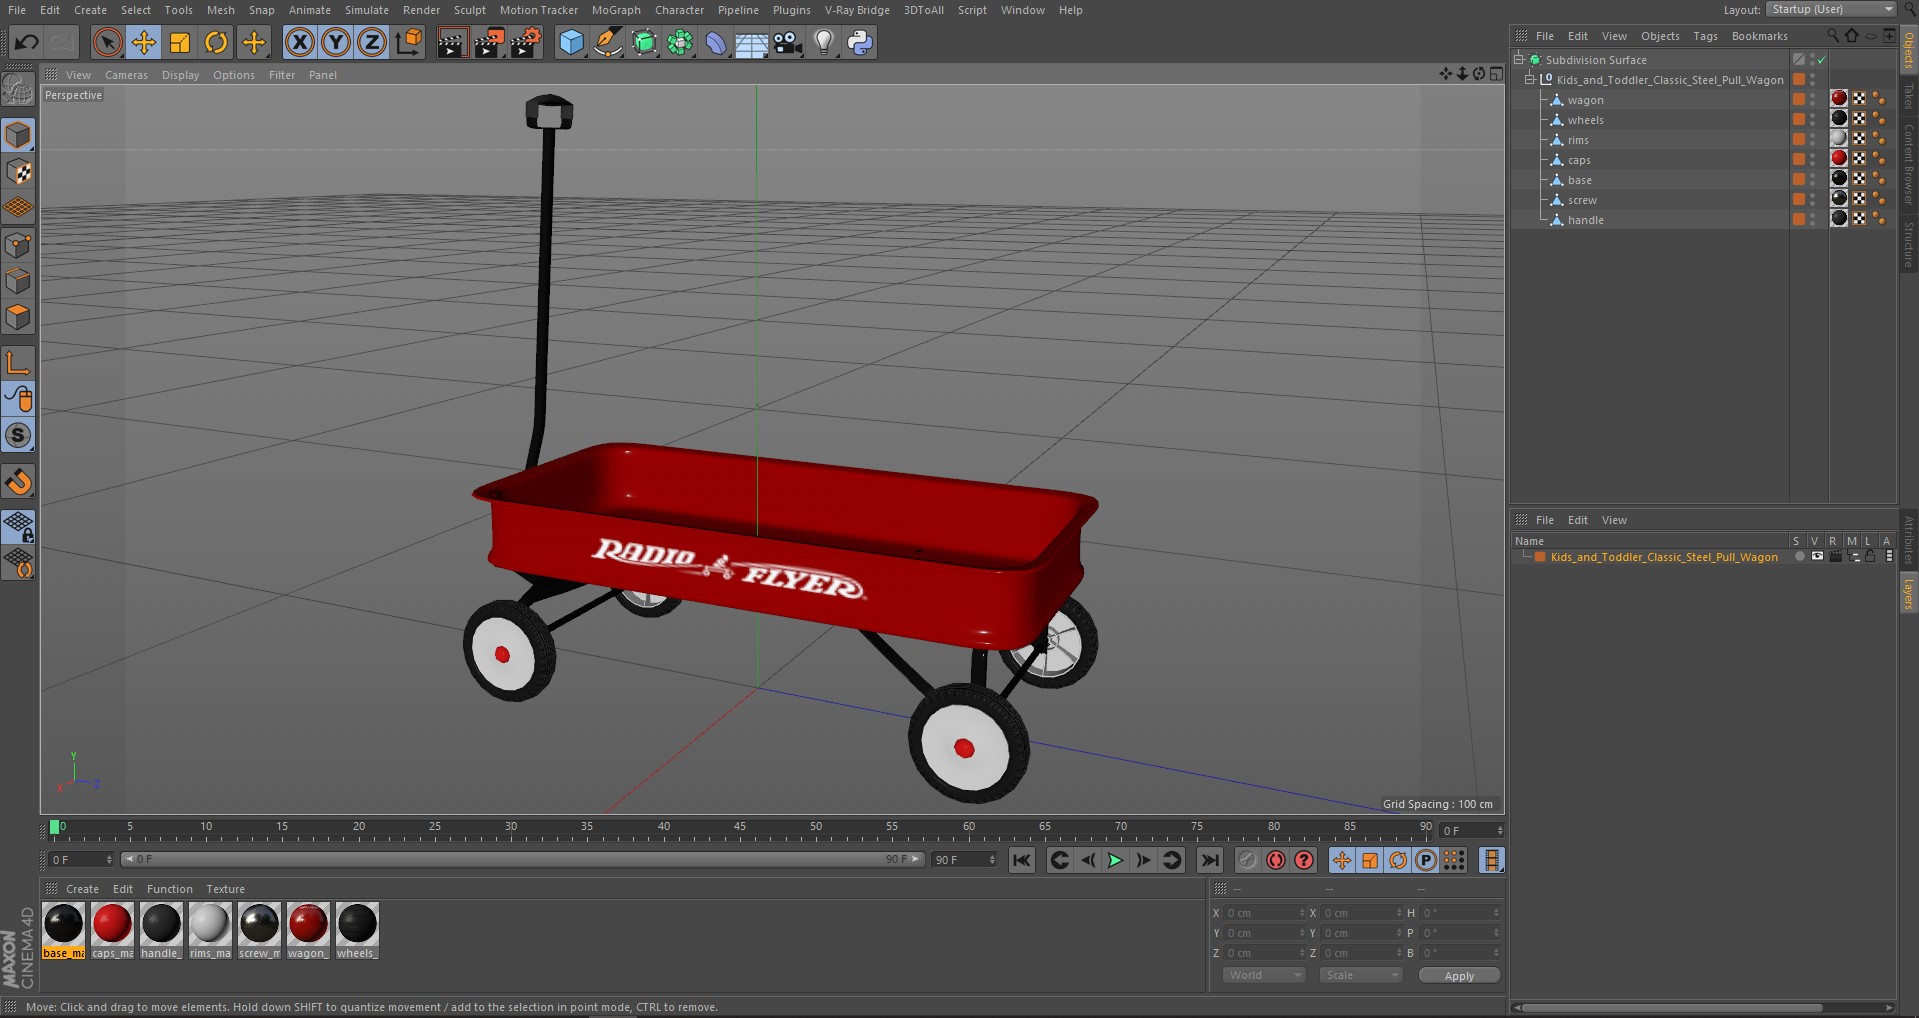Click the Python script icon
The width and height of the screenshot is (1919, 1018).
(860, 42)
